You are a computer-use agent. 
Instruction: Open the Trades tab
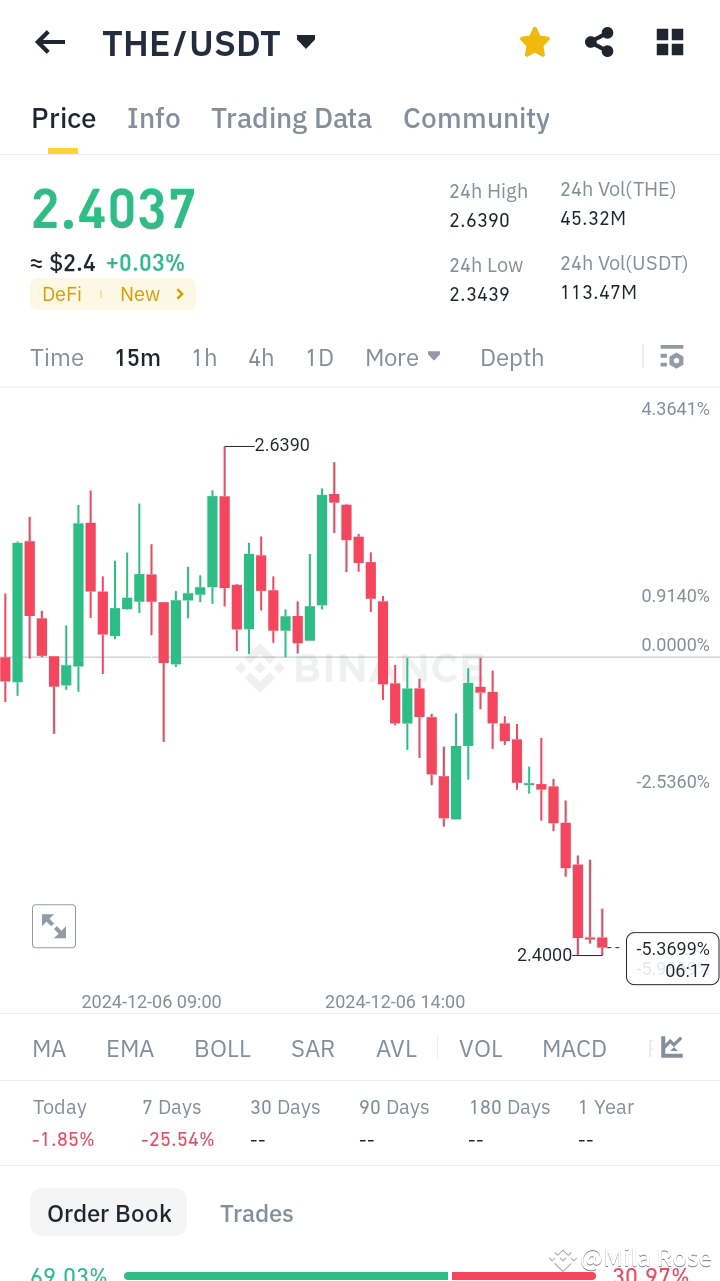256,1213
